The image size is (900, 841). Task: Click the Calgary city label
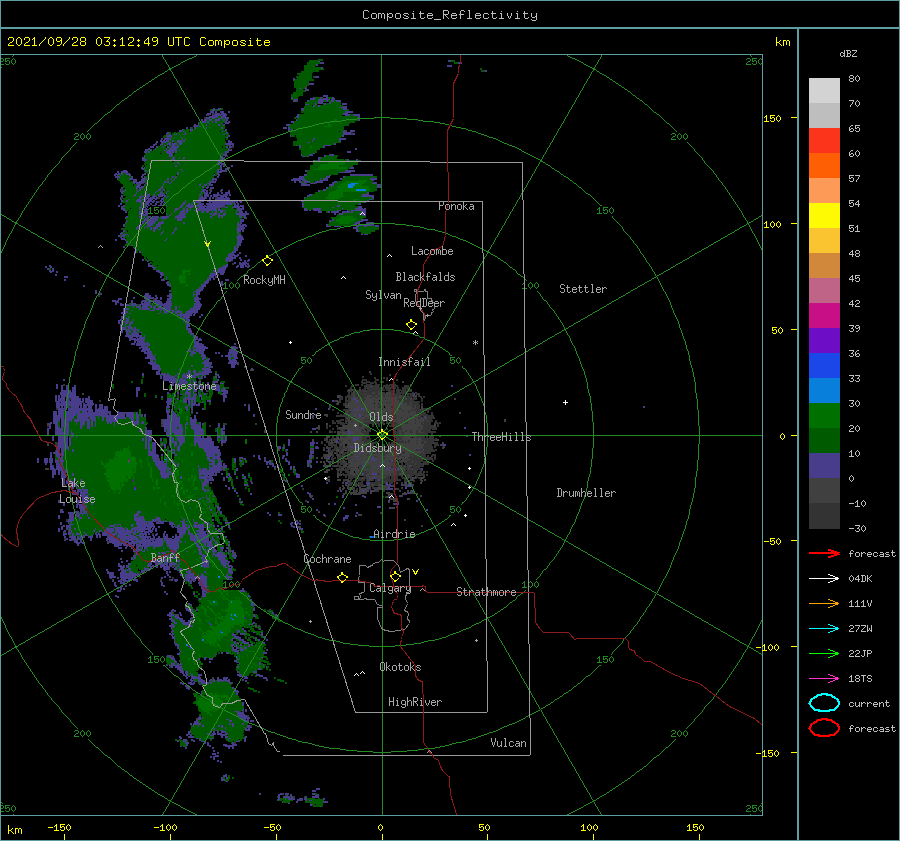(x=390, y=588)
